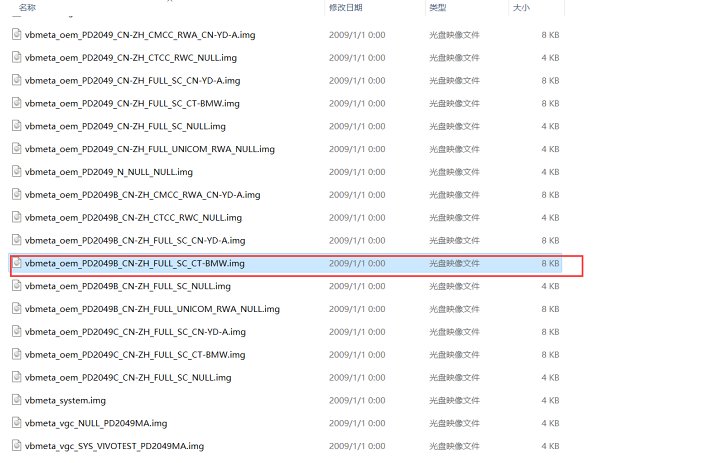Sort files by 类型 column
720x463 pixels.
tap(438, 7)
